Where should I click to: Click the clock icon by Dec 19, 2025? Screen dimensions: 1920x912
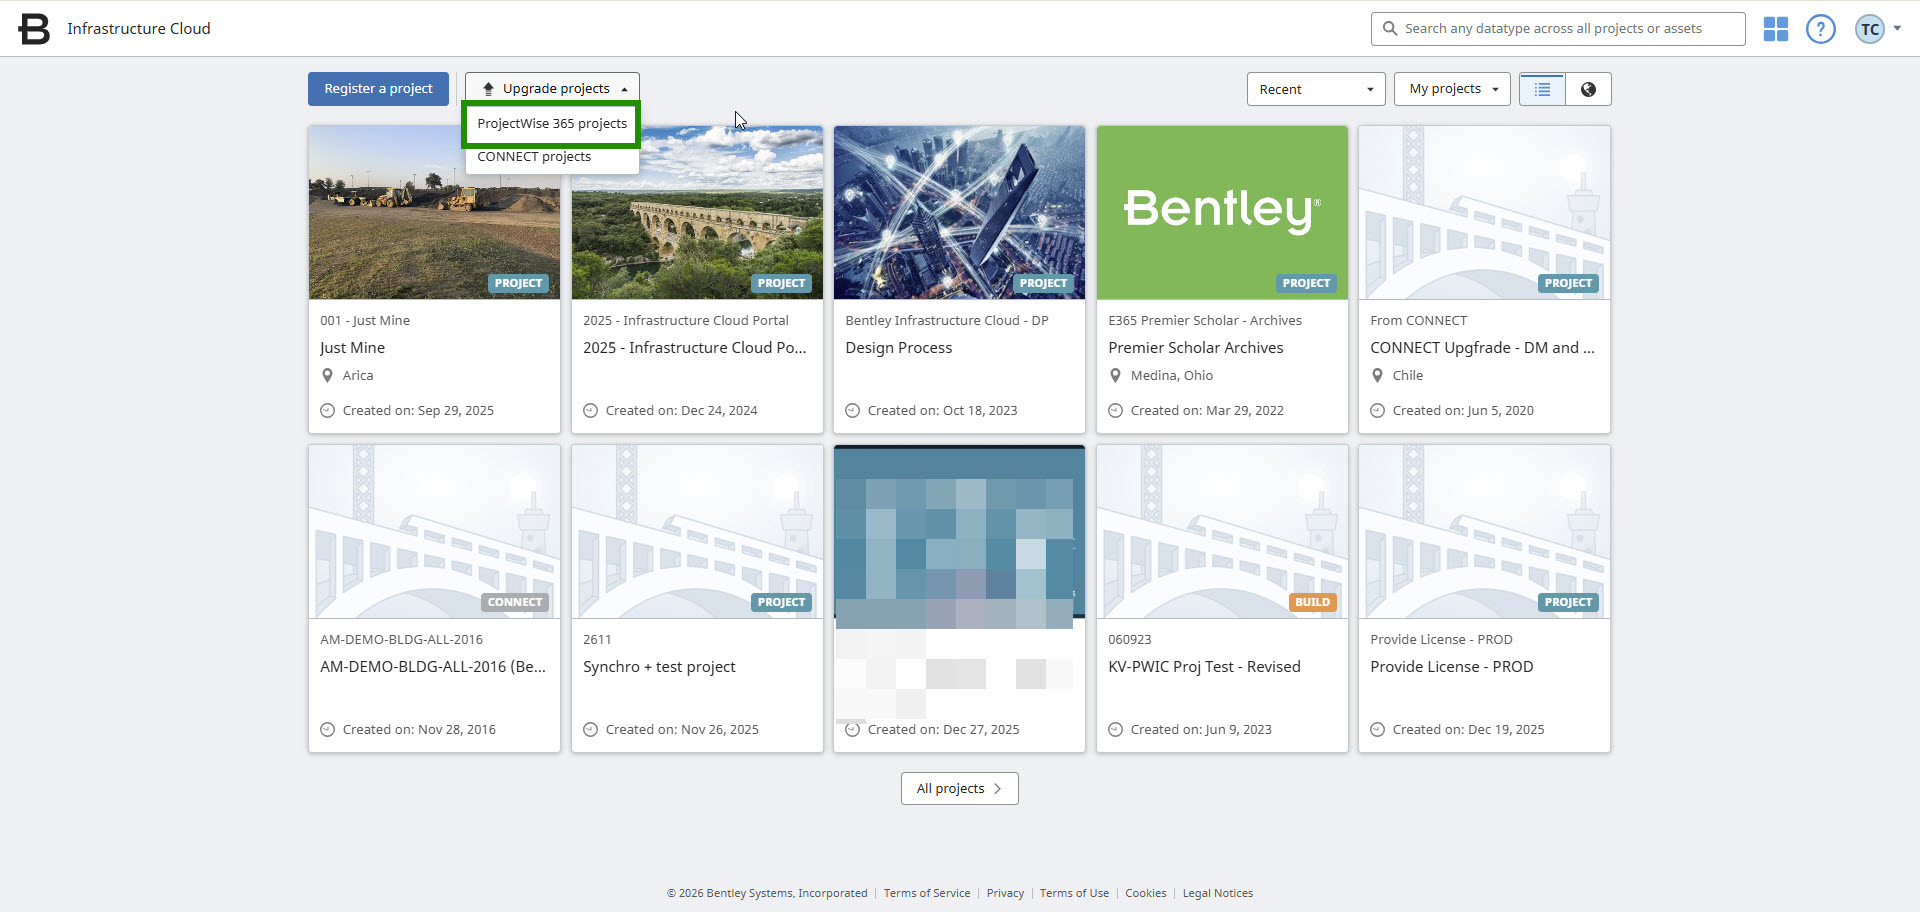[x=1377, y=730]
